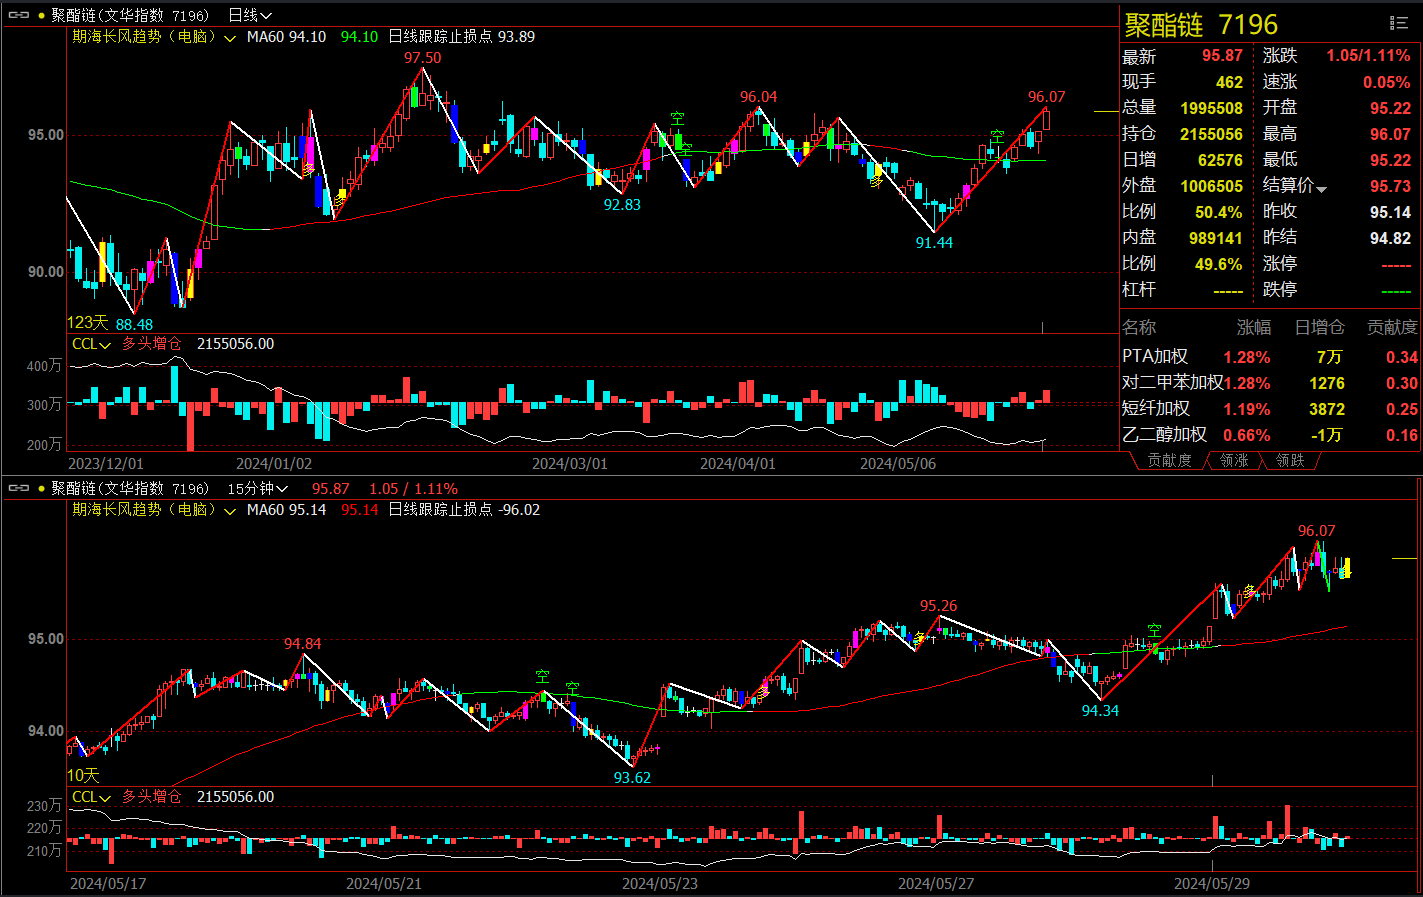Sort by the 涨幅 column header
The image size is (1423, 897).
pyautogui.click(x=1253, y=328)
